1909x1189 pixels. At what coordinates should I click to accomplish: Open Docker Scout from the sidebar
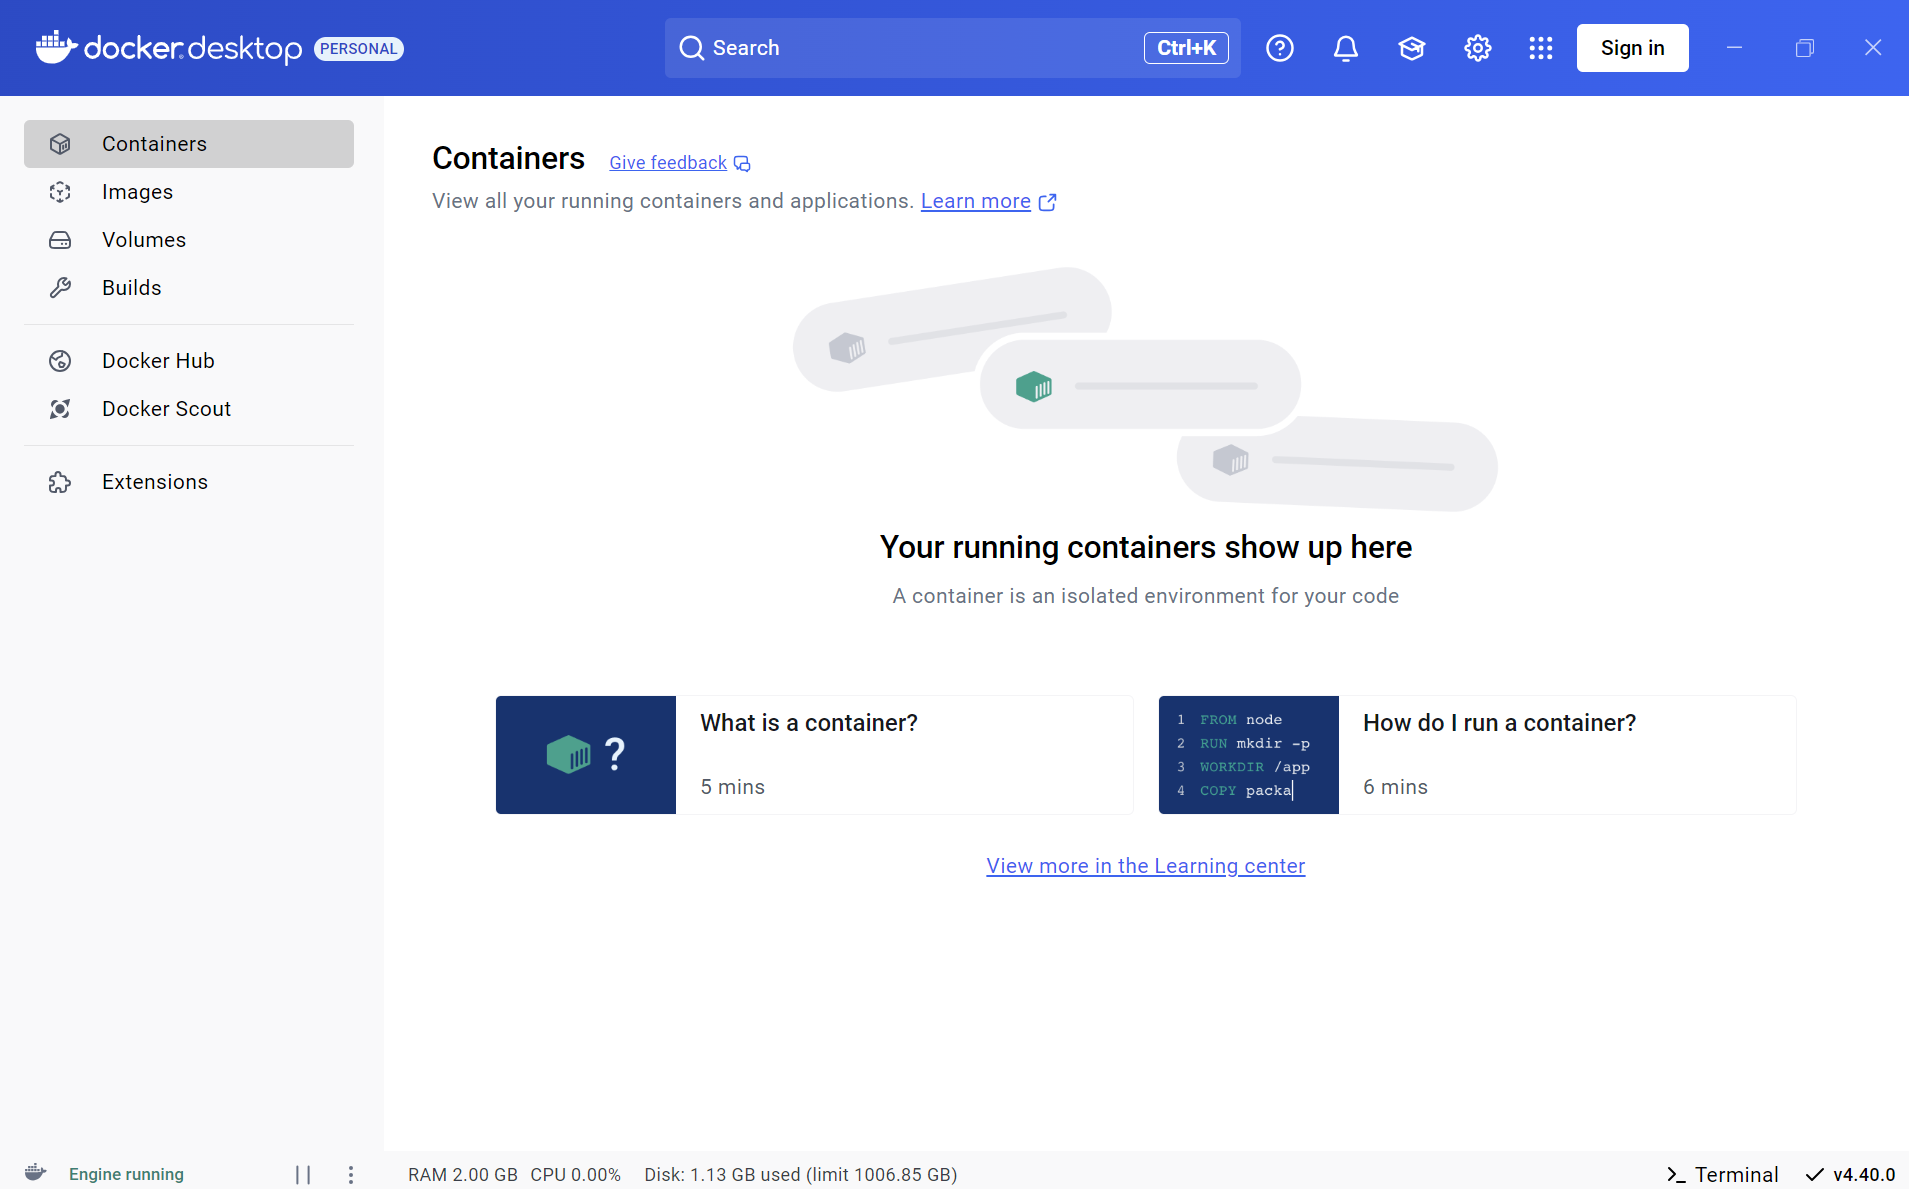(166, 408)
